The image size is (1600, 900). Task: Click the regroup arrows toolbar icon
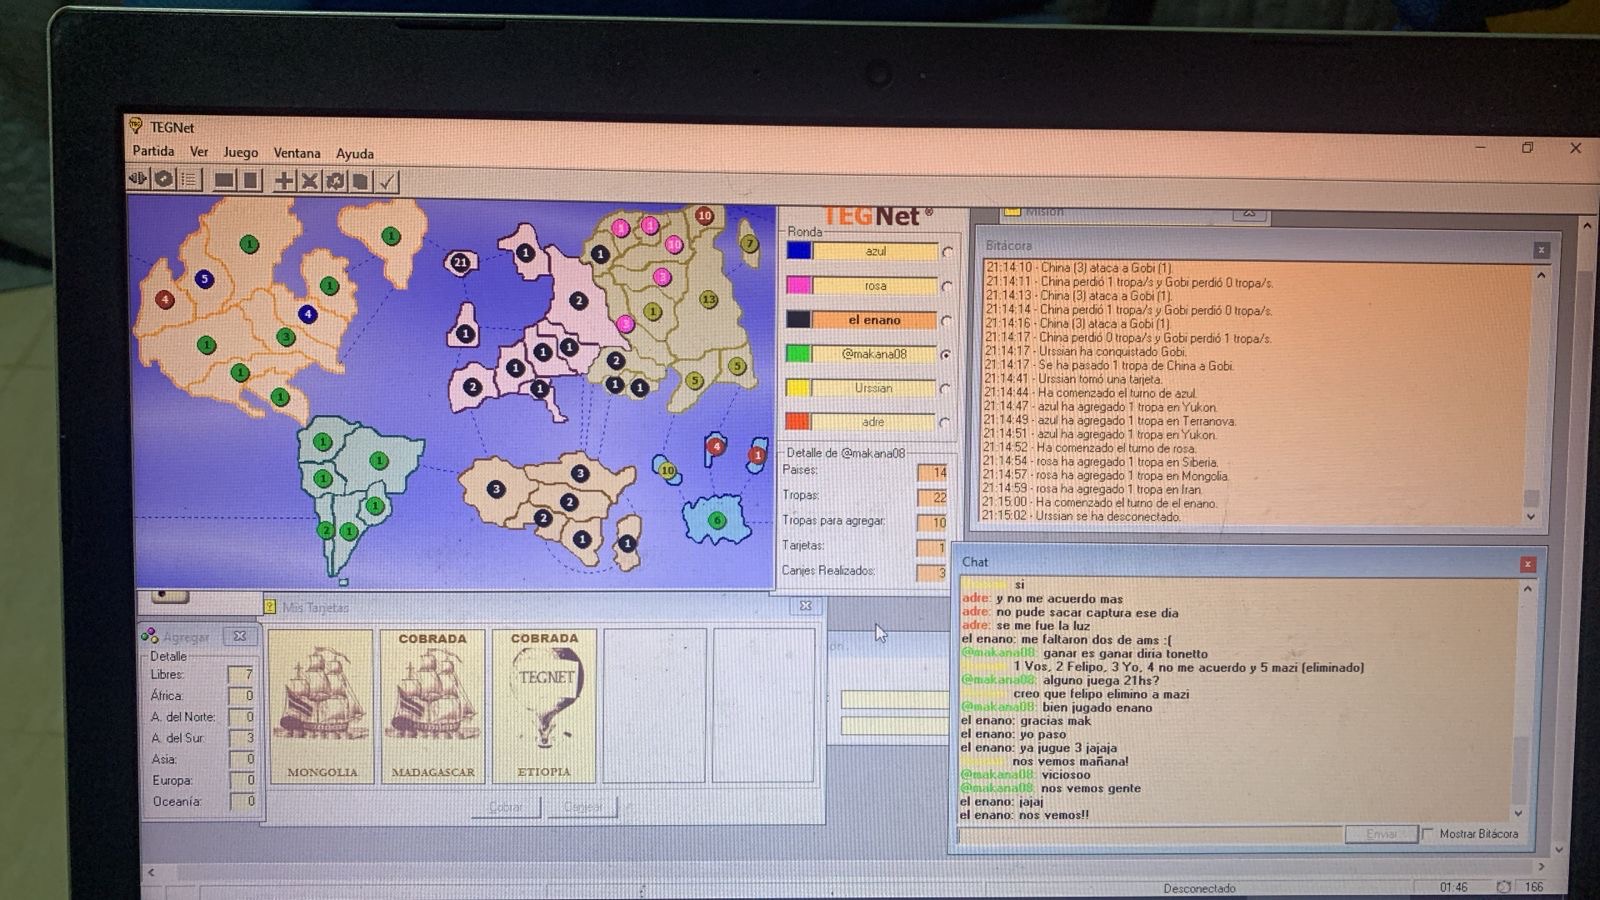(x=336, y=181)
